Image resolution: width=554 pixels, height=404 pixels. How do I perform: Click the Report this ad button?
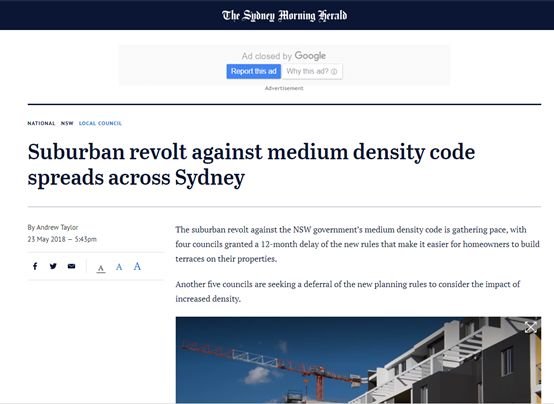point(254,71)
